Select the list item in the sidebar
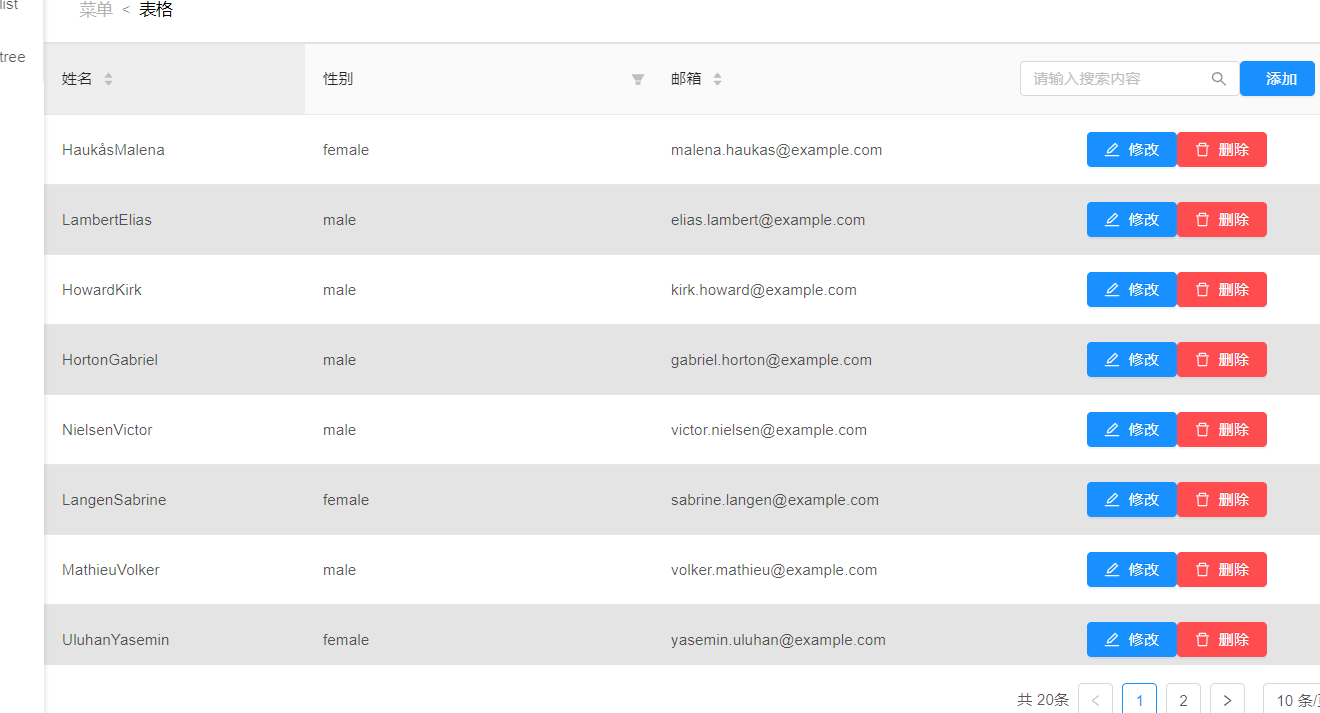The height and width of the screenshot is (713, 1320). (x=10, y=5)
